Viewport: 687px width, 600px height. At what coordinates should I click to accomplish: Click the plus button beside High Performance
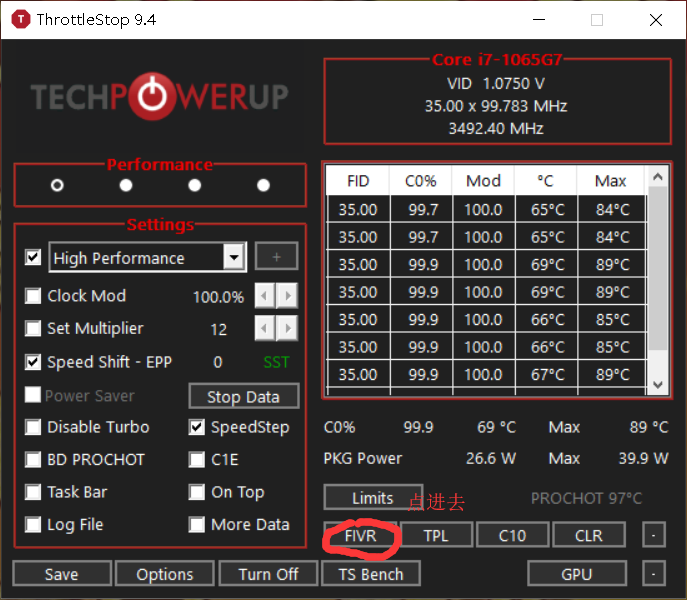point(276,256)
